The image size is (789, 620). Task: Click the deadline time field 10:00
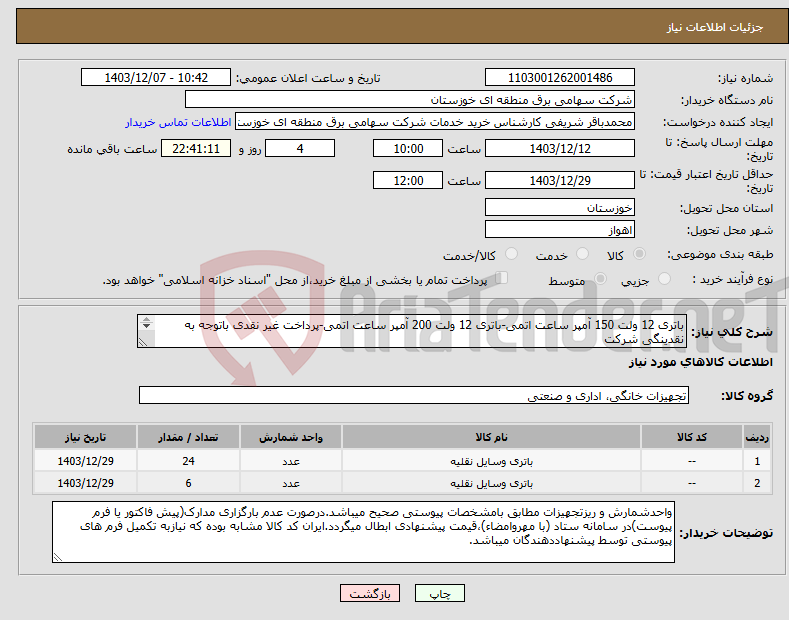408,148
